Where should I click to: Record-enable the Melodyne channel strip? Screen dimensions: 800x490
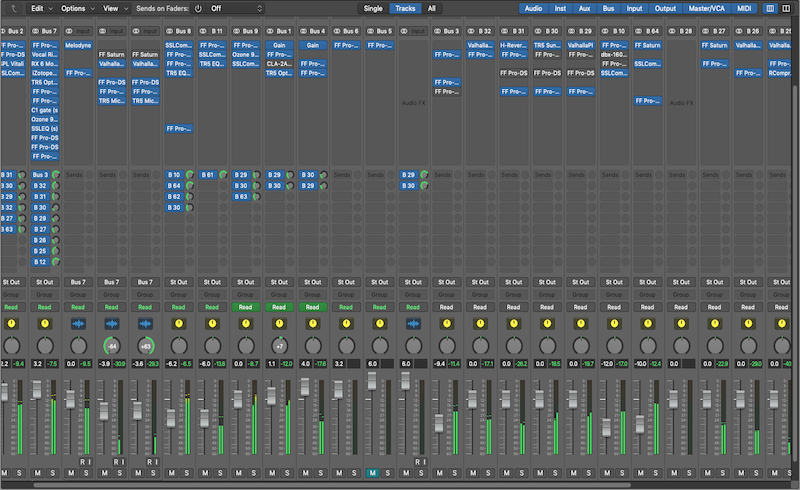coord(82,461)
